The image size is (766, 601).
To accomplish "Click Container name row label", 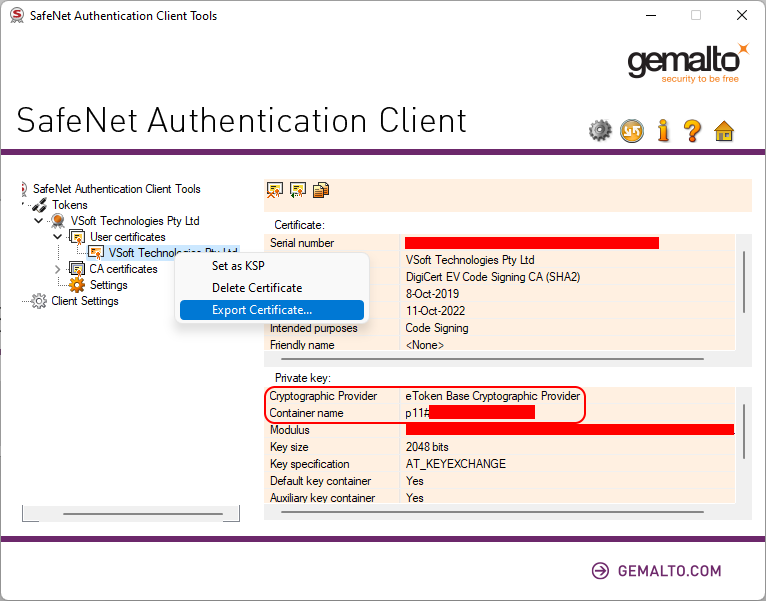I will pos(306,413).
